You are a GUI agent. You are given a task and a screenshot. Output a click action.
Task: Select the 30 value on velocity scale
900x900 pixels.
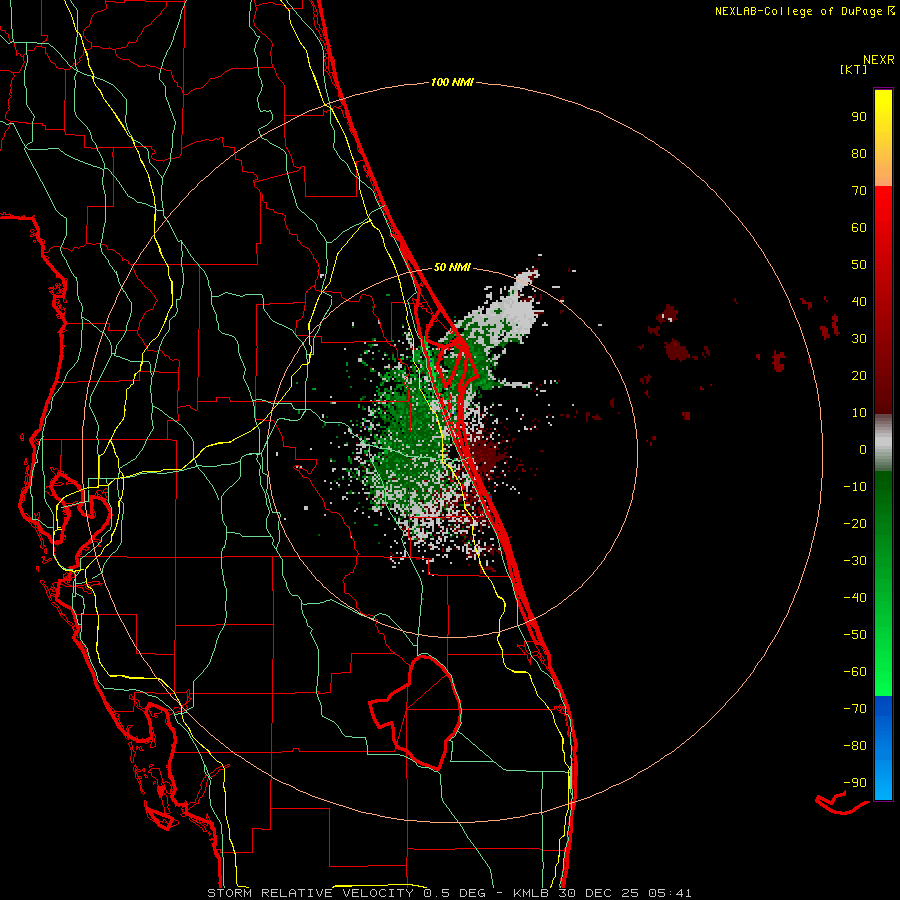pyautogui.click(x=859, y=339)
